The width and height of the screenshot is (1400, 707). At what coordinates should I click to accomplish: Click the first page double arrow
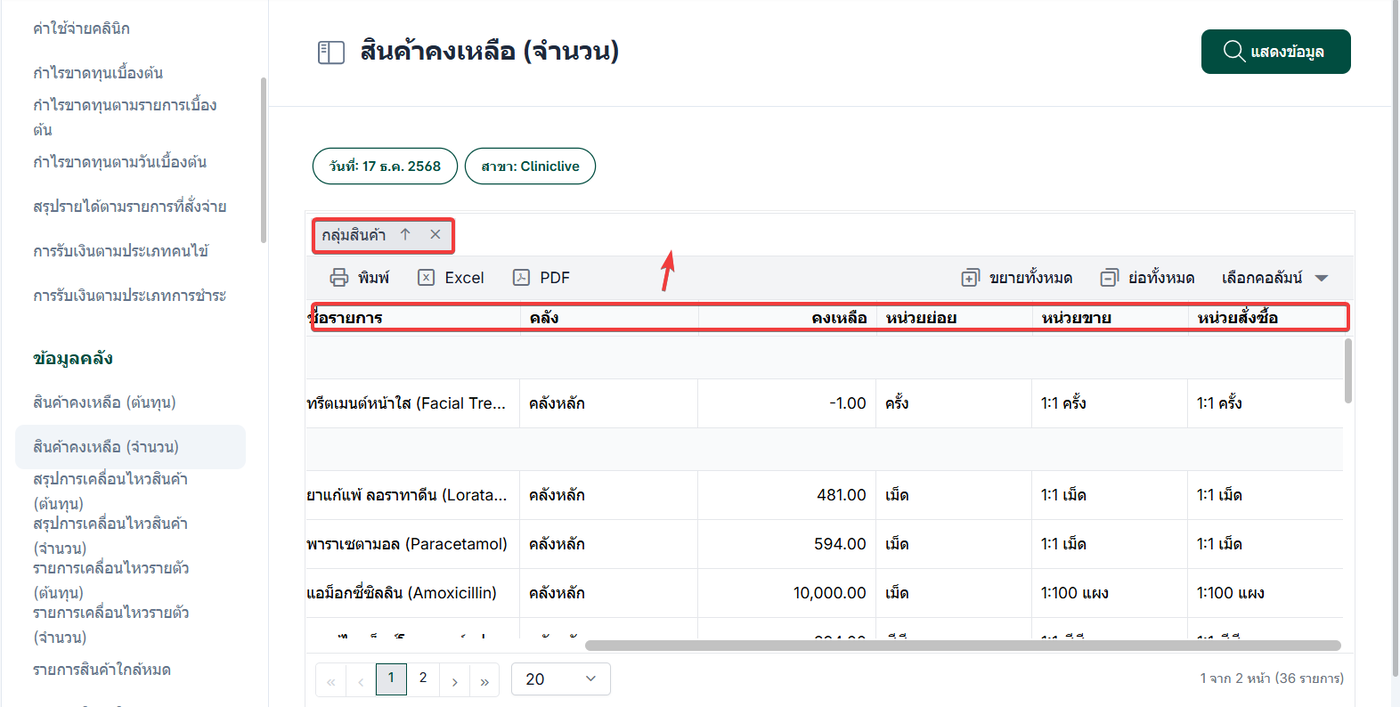[330, 680]
